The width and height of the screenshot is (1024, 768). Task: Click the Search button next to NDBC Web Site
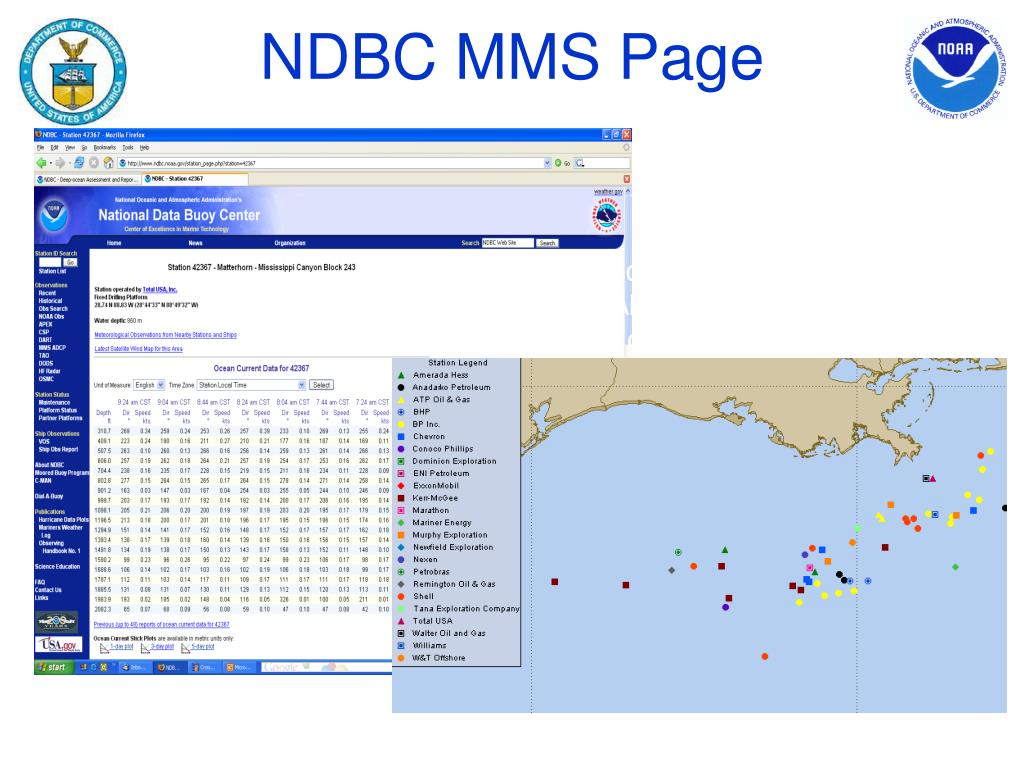pyautogui.click(x=547, y=243)
